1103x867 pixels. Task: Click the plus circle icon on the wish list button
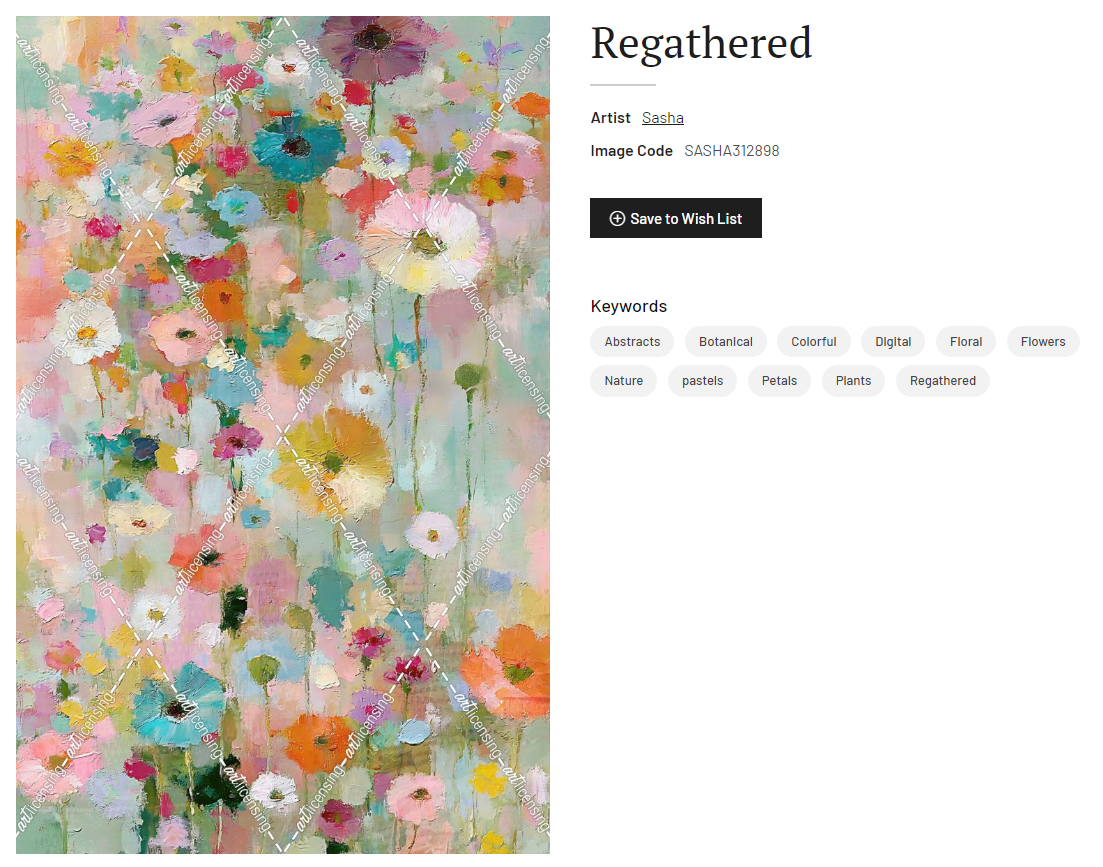tap(617, 218)
